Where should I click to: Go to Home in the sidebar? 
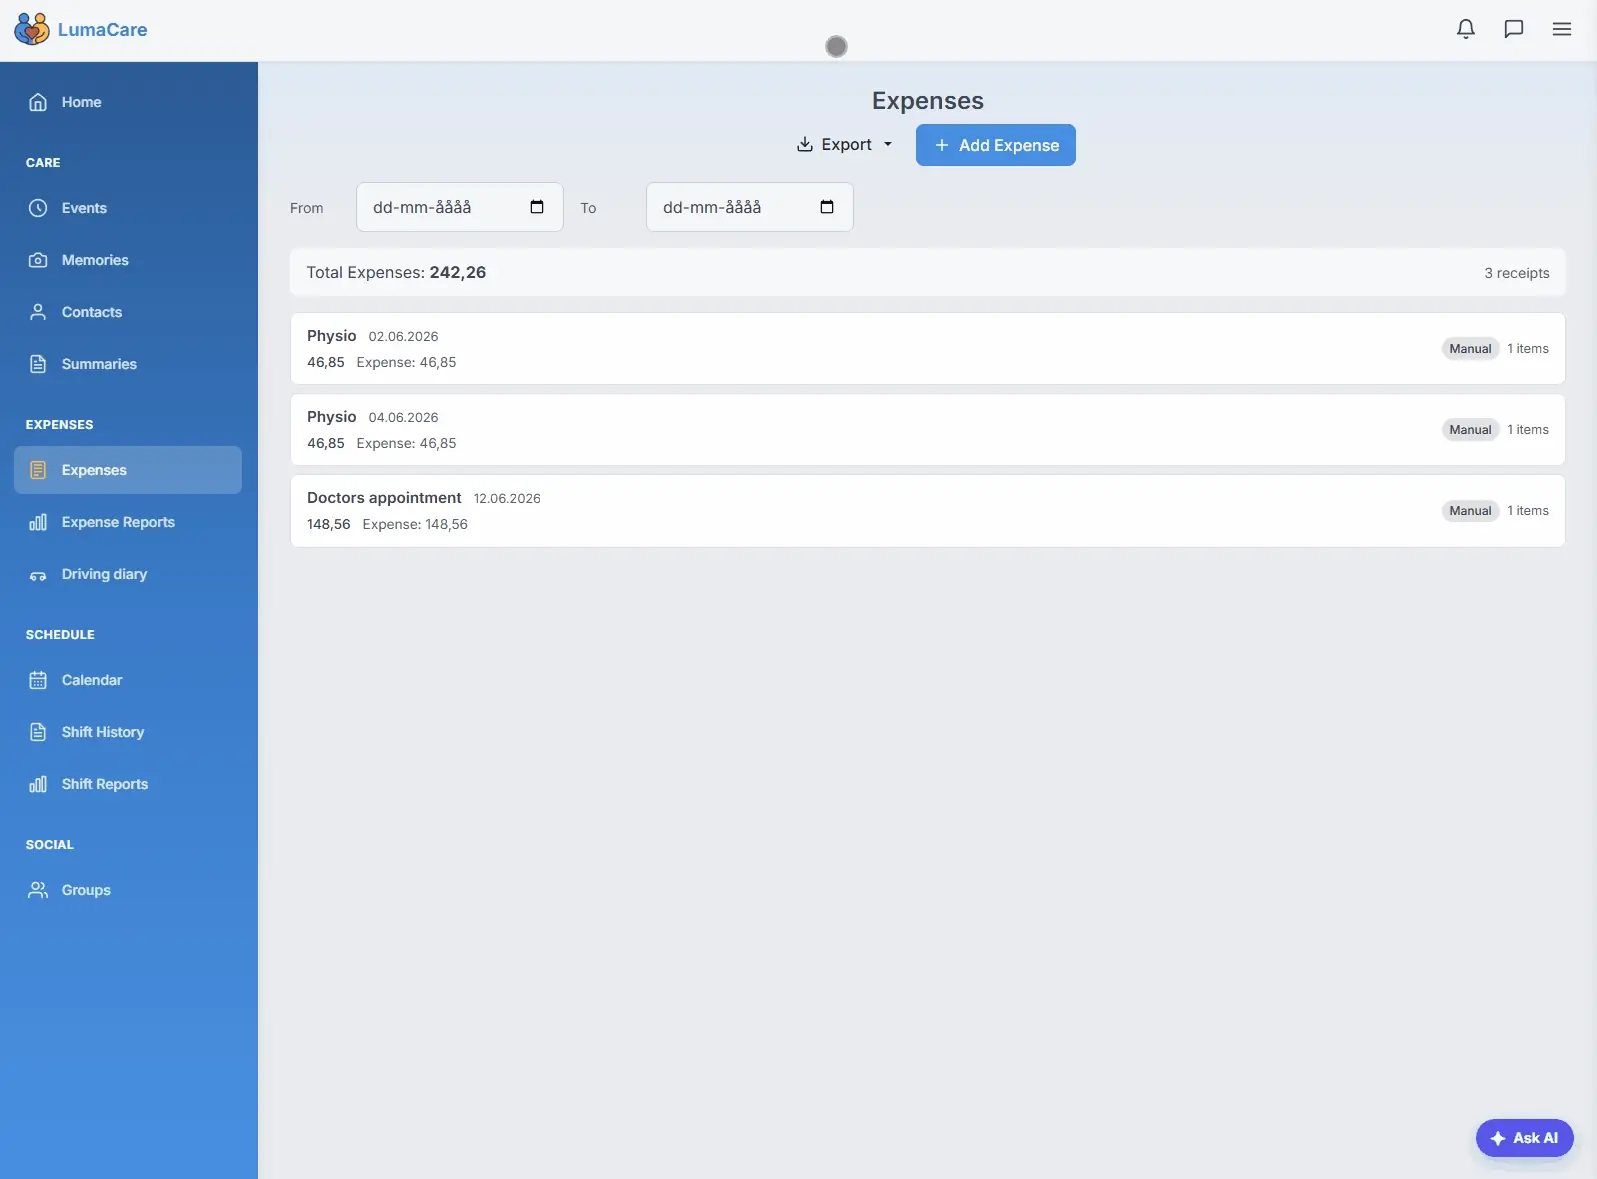(128, 102)
